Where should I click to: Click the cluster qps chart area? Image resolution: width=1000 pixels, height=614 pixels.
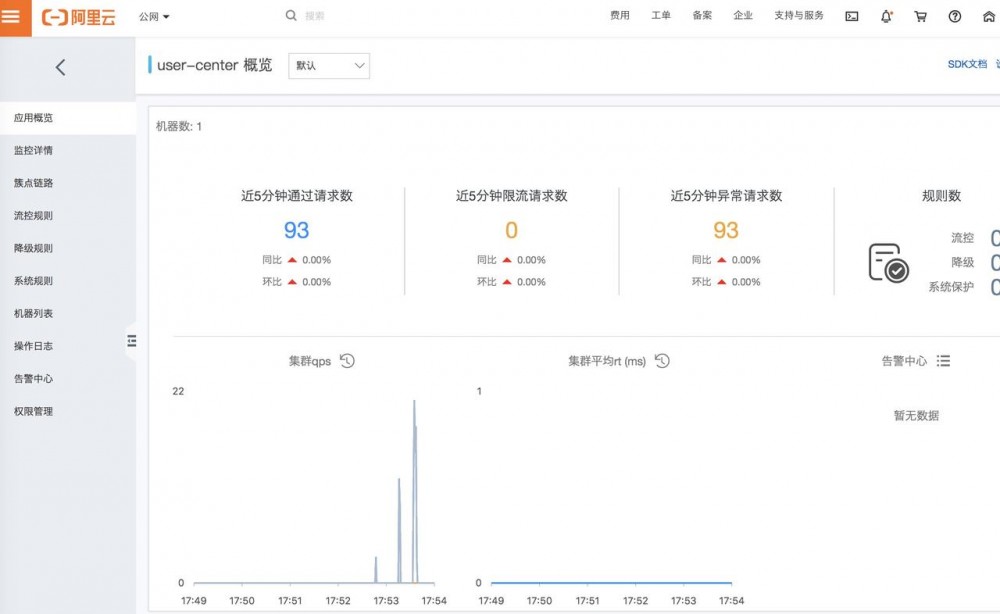pos(310,490)
